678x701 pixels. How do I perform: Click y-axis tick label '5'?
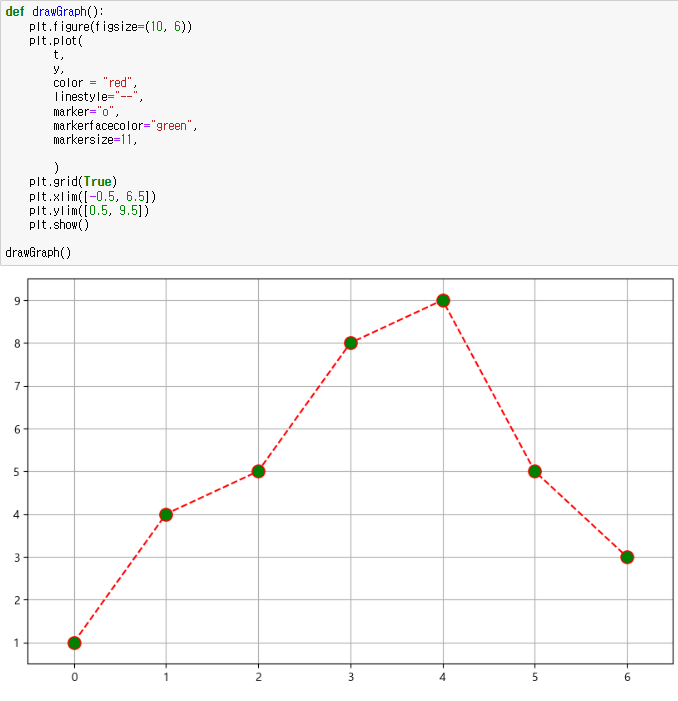17,472
